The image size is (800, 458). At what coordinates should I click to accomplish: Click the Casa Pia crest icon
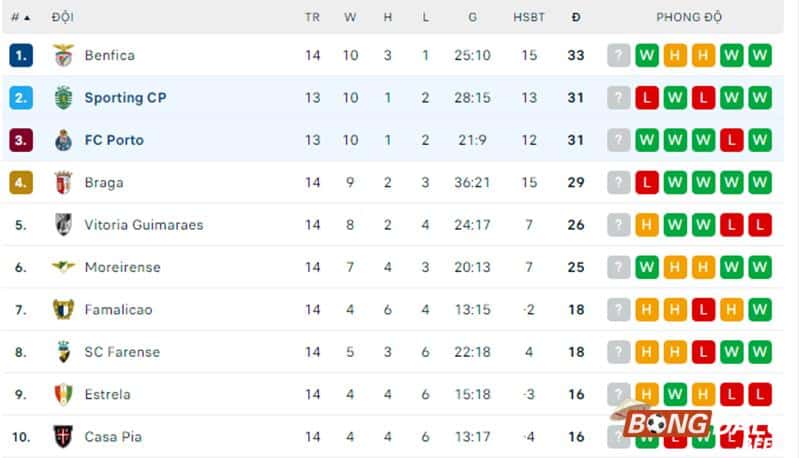pos(64,436)
